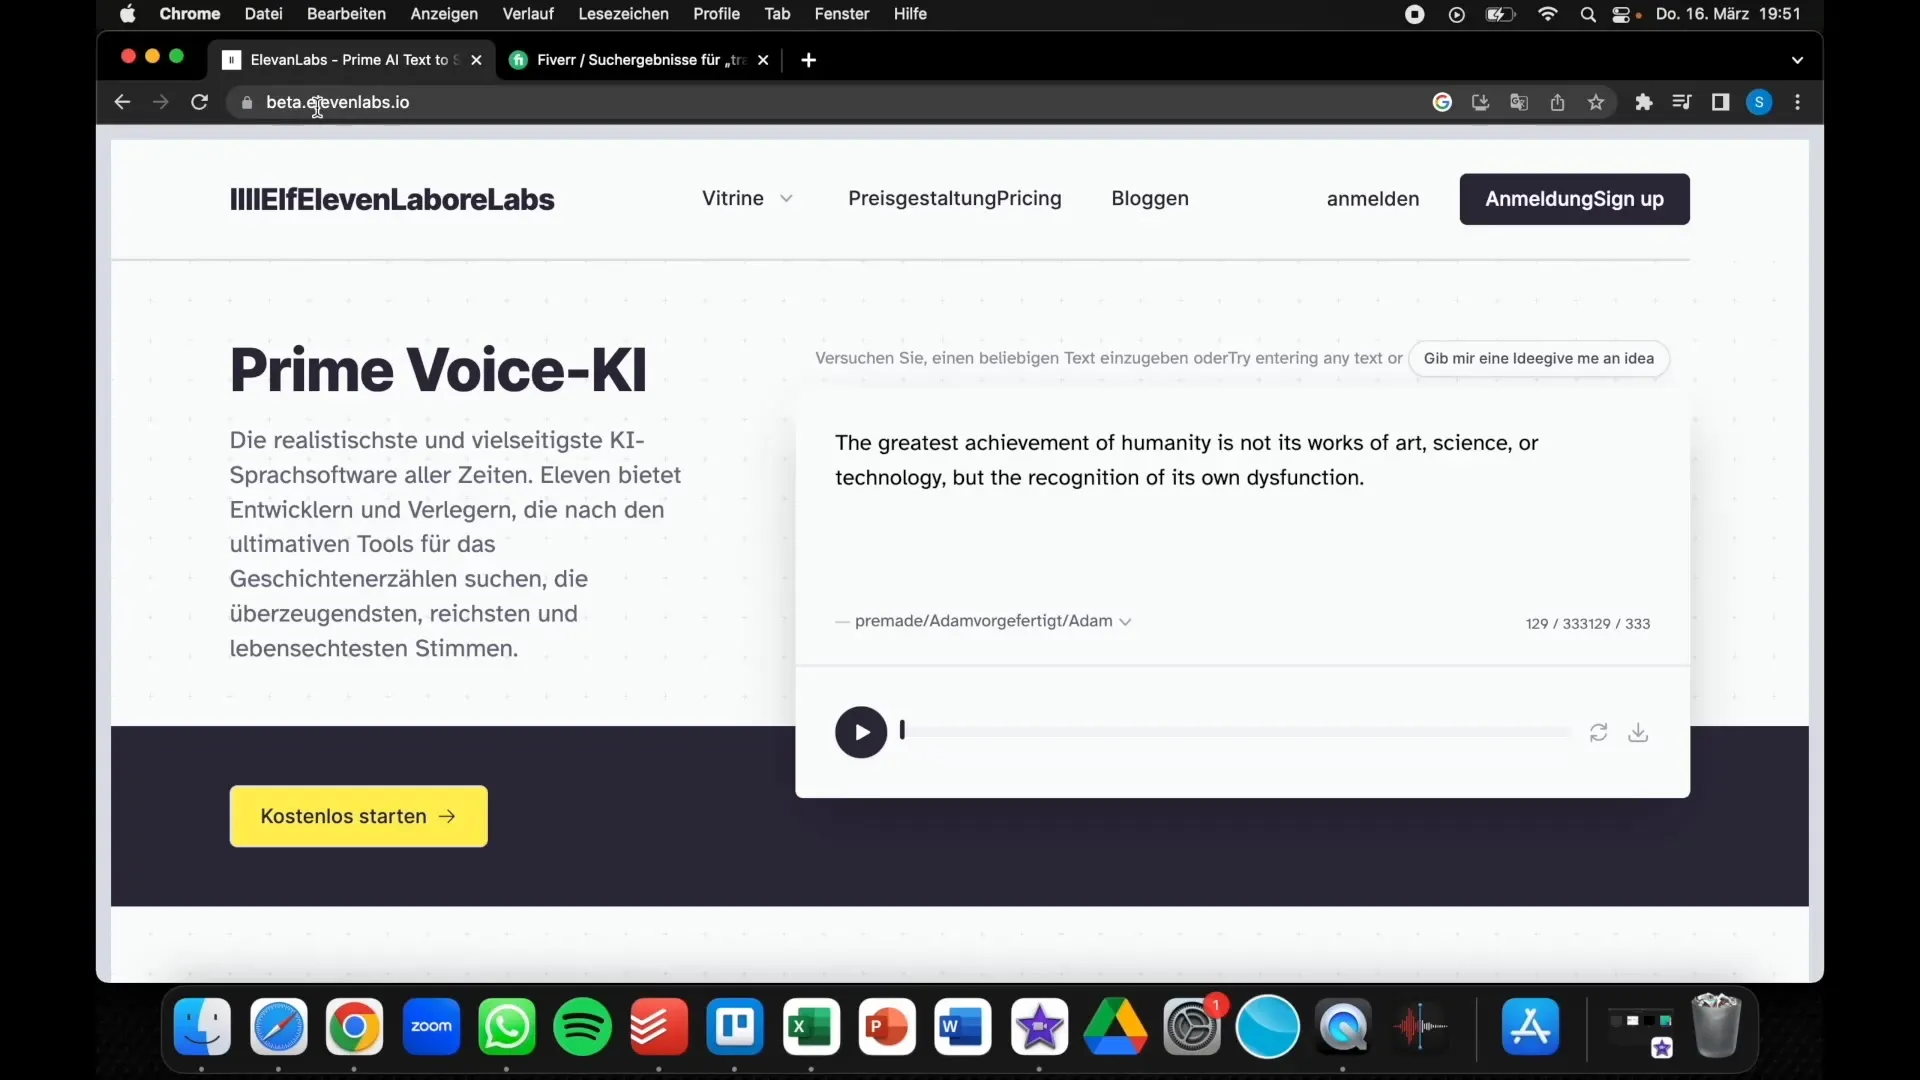This screenshot has width=1920, height=1080.
Task: Go back with the browser back arrow
Action: [x=122, y=102]
